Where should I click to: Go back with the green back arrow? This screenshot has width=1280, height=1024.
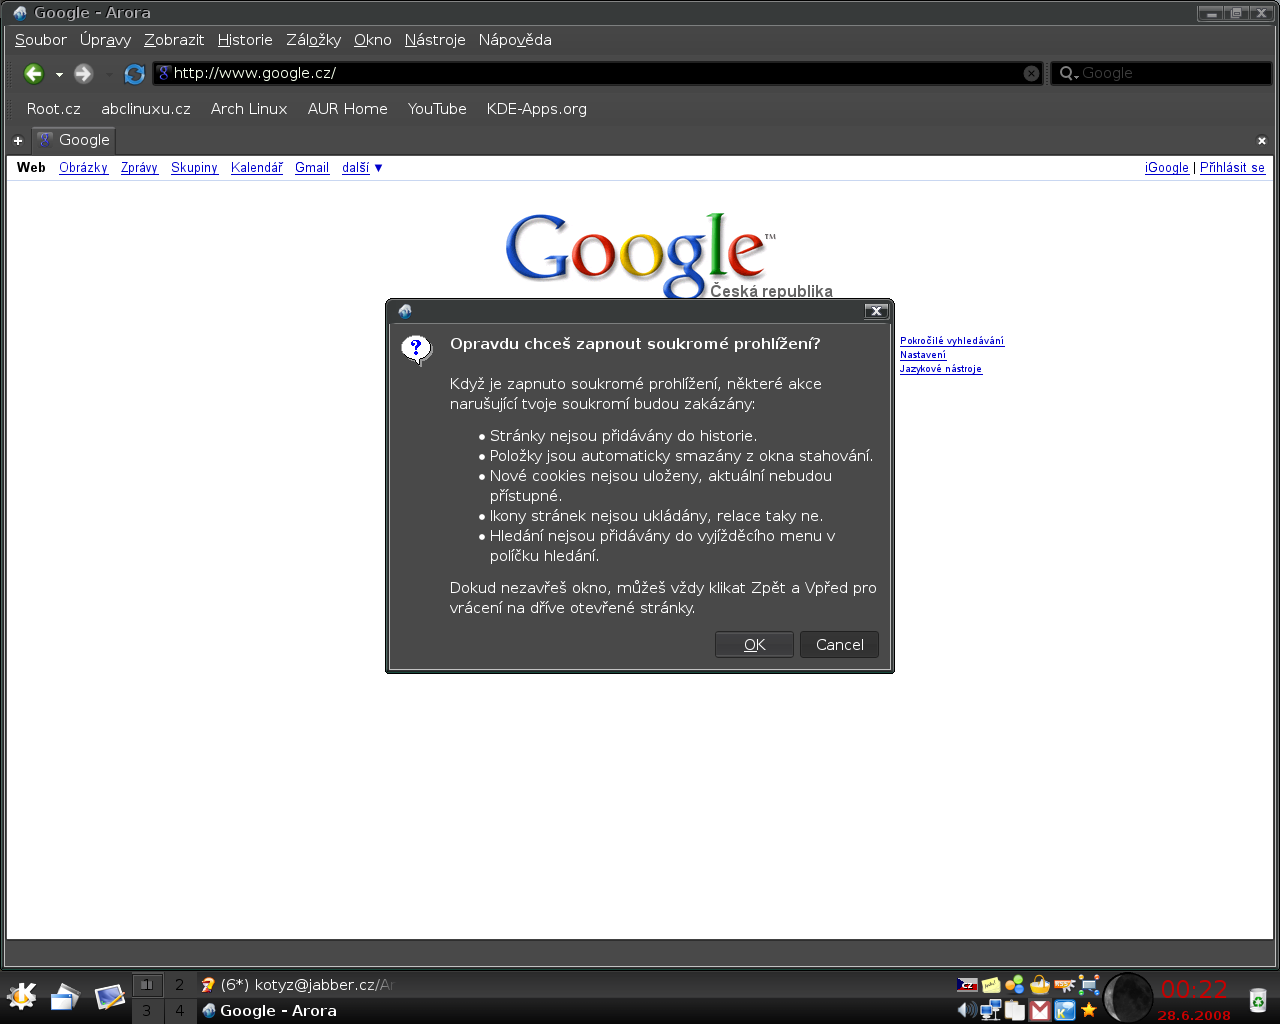[33, 73]
